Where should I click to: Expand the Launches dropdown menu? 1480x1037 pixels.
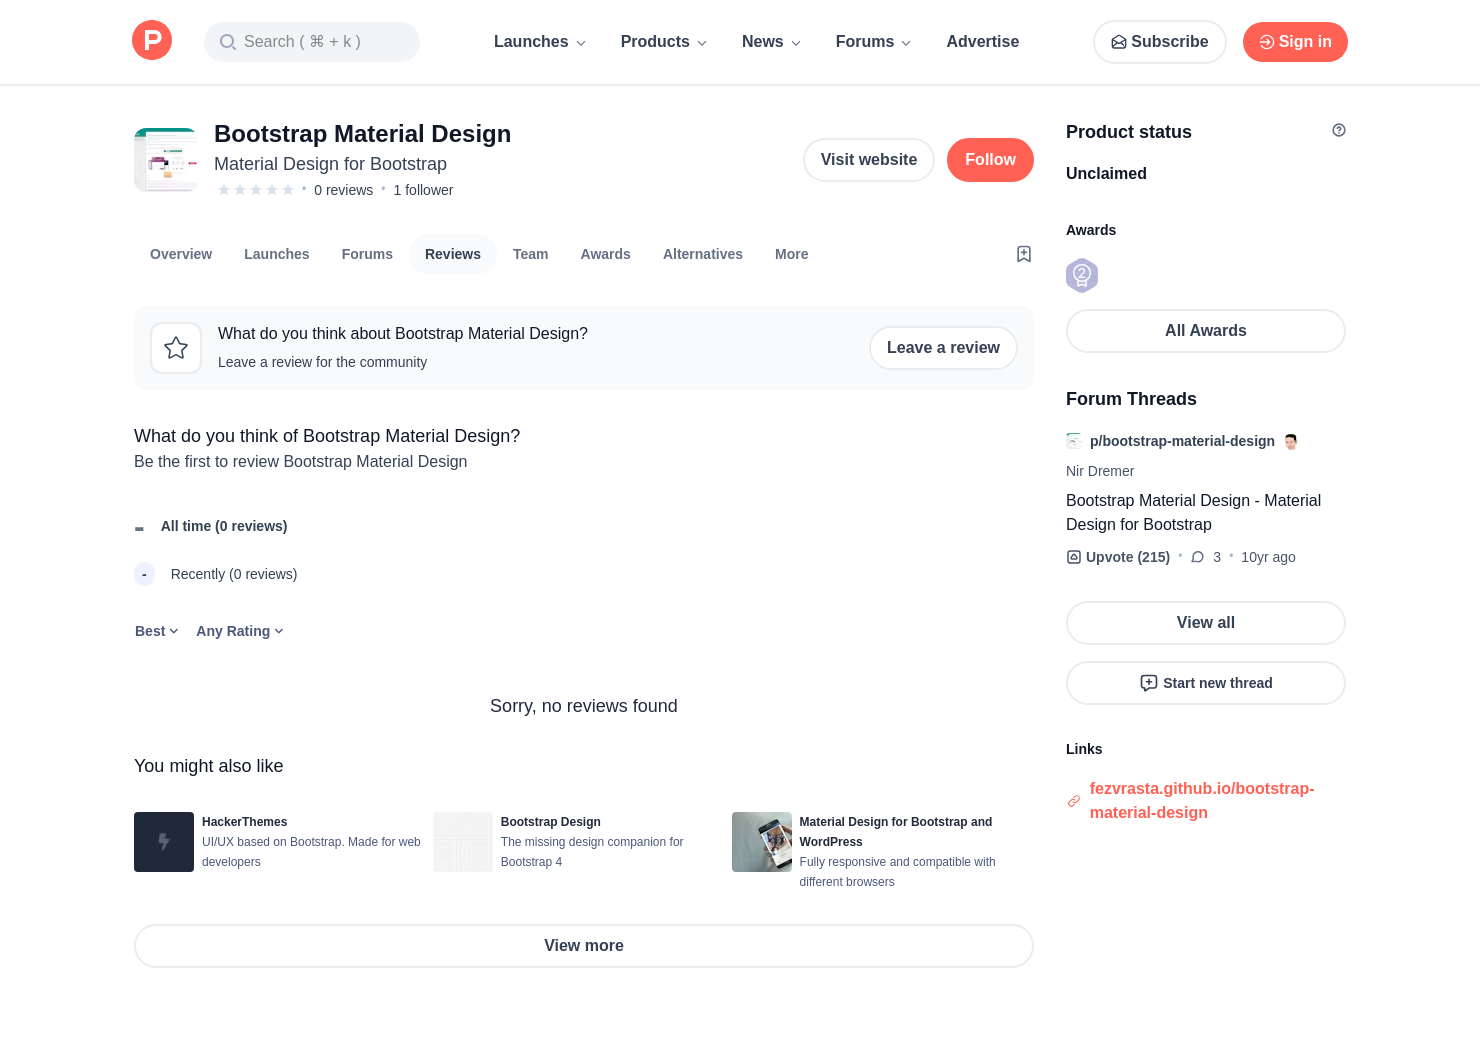(539, 42)
